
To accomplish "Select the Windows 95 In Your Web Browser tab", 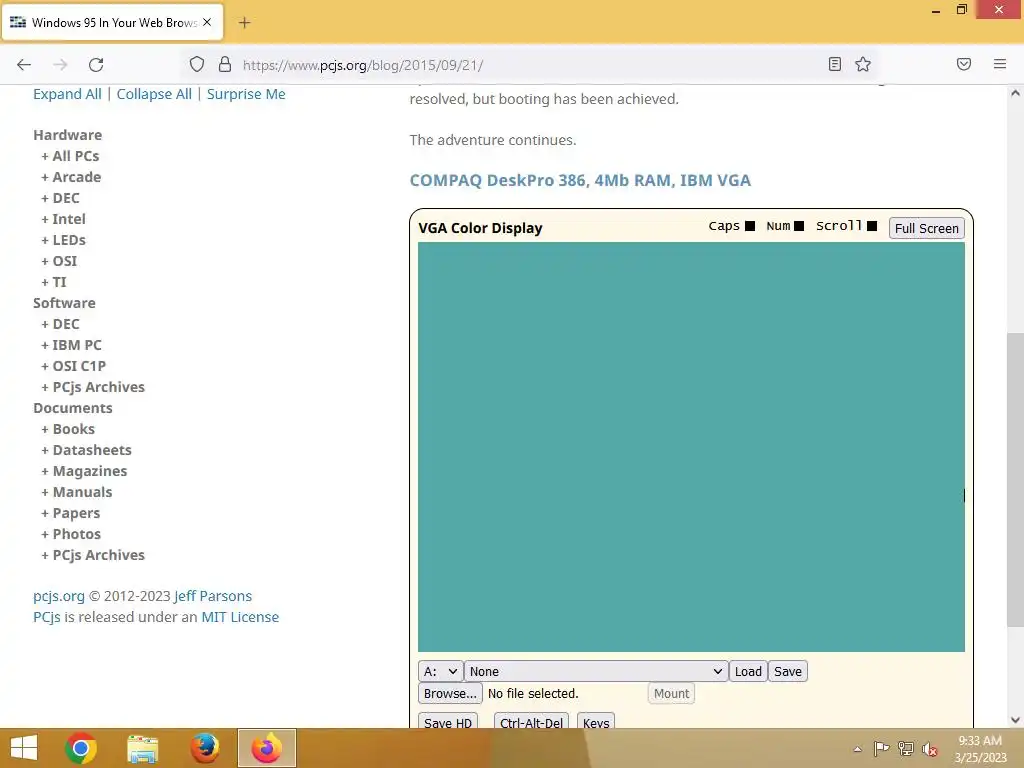I will (x=113, y=23).
